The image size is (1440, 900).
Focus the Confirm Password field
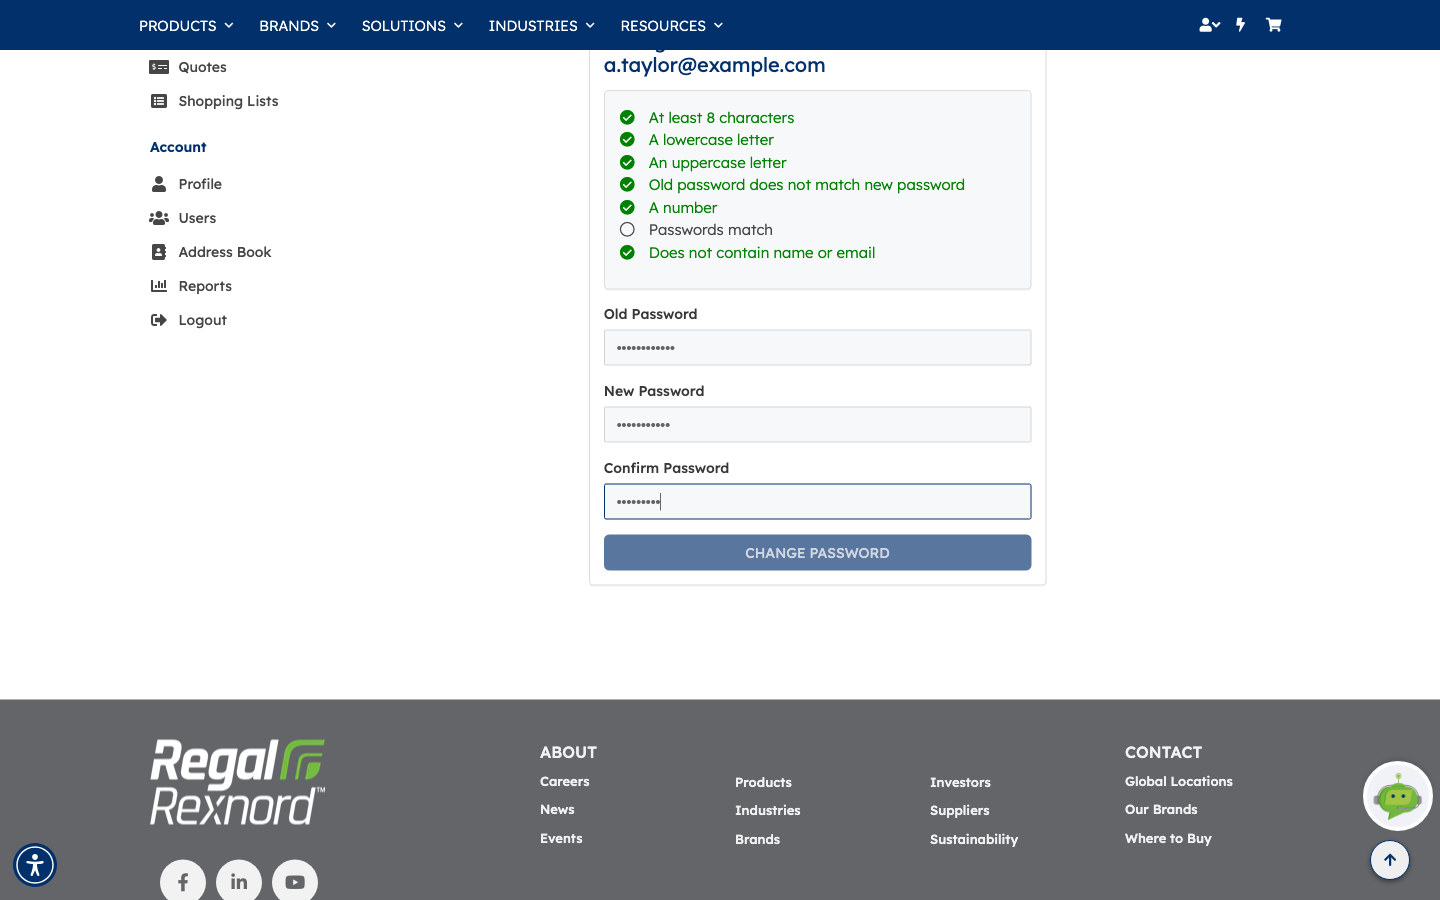tap(817, 502)
